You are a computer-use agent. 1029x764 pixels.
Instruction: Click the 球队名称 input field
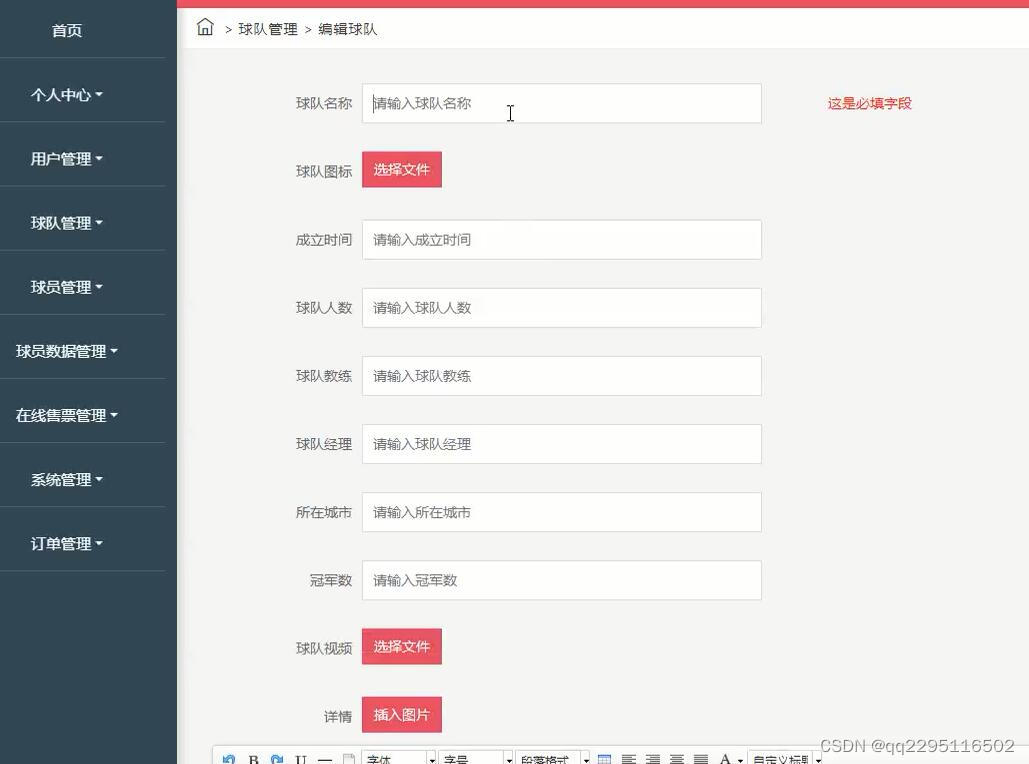pos(561,103)
